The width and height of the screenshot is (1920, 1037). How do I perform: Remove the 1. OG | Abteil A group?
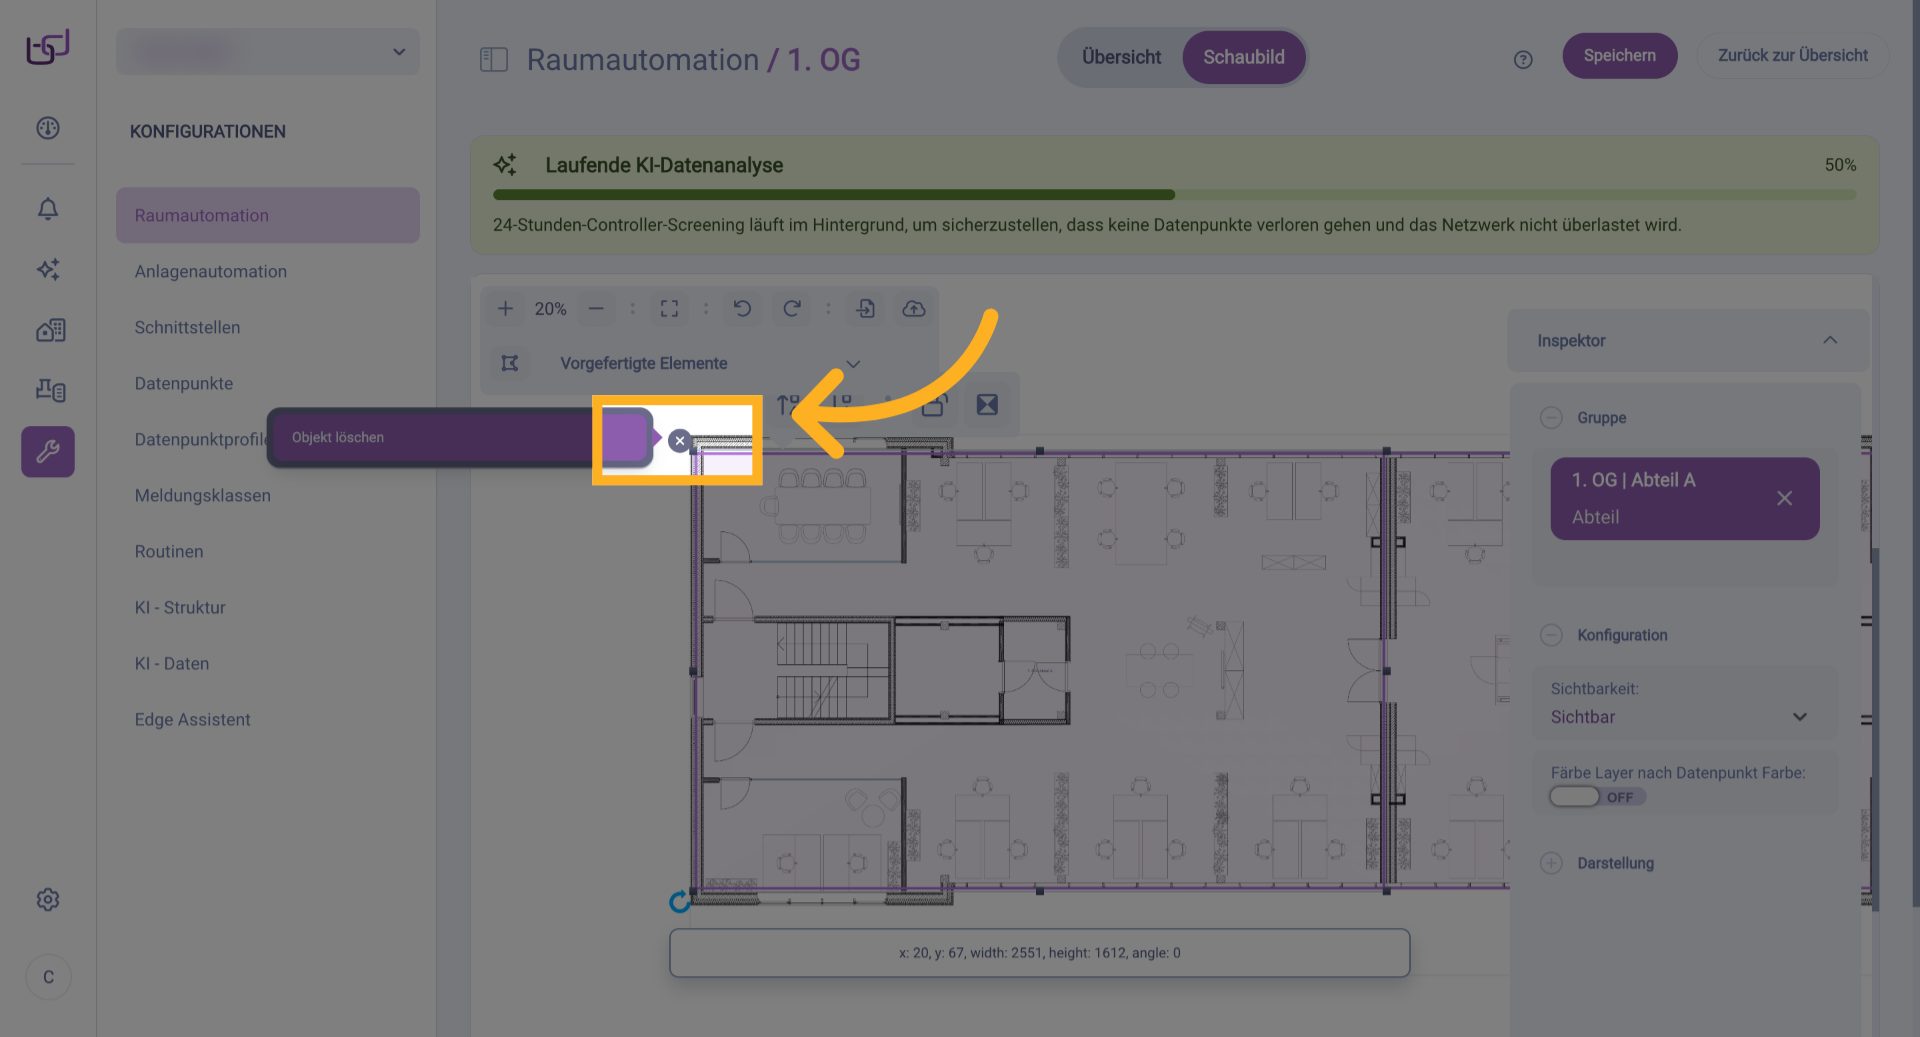1784,498
